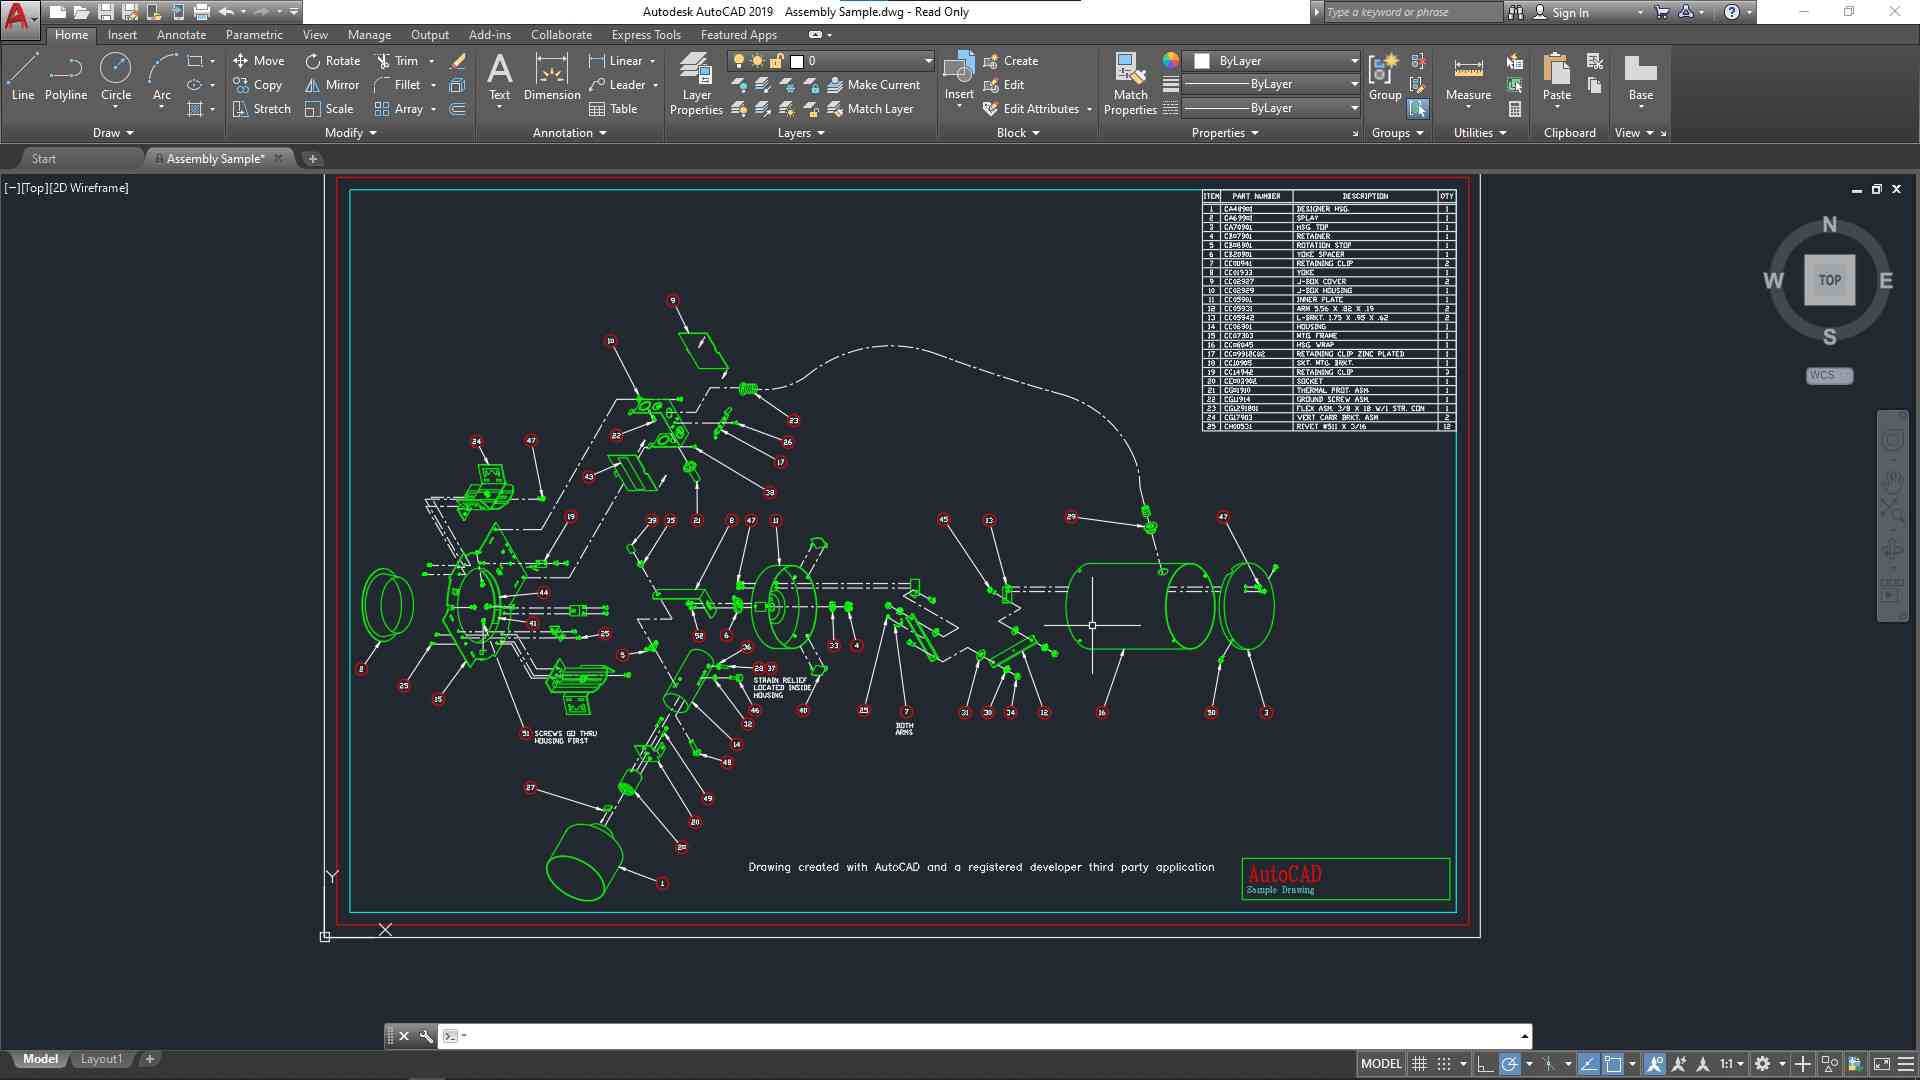
Task: Toggle drawing grid display in status bar
Action: pyautogui.click(x=1419, y=1064)
